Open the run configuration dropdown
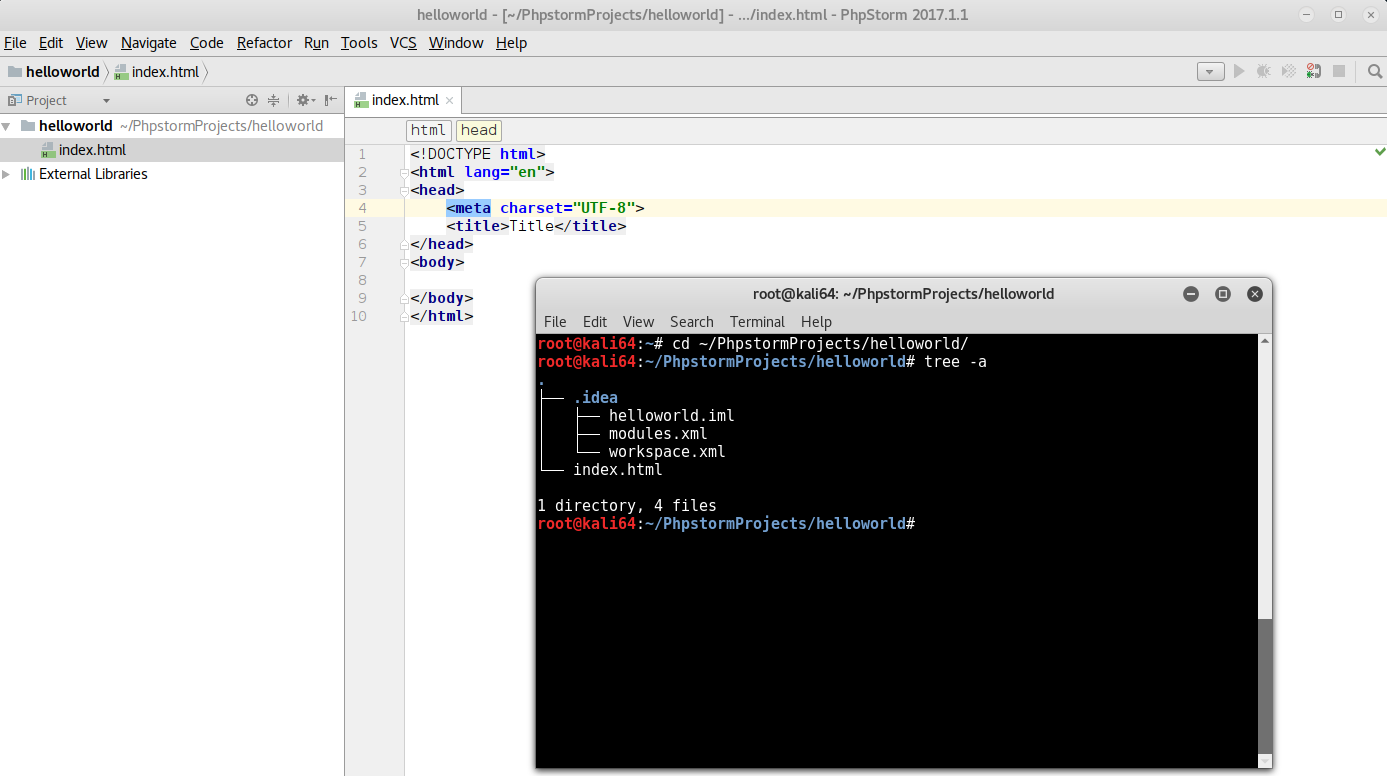Viewport: 1387px width, 776px height. 1210,72
